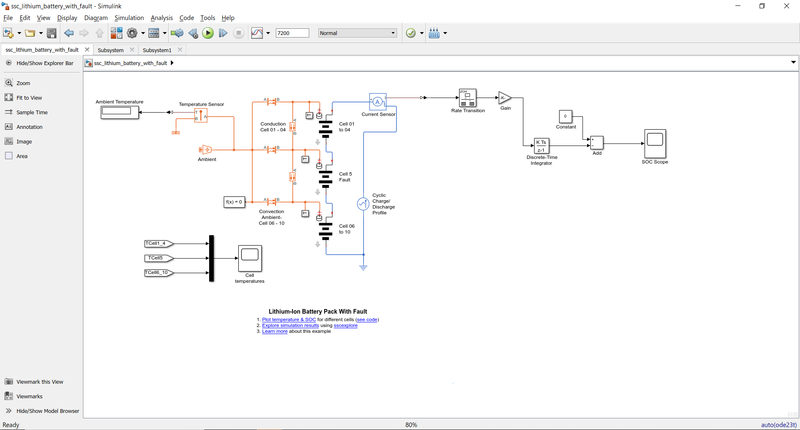Open the Model Explorer icon
Viewport: 800px width, 430px height.
[154, 33]
